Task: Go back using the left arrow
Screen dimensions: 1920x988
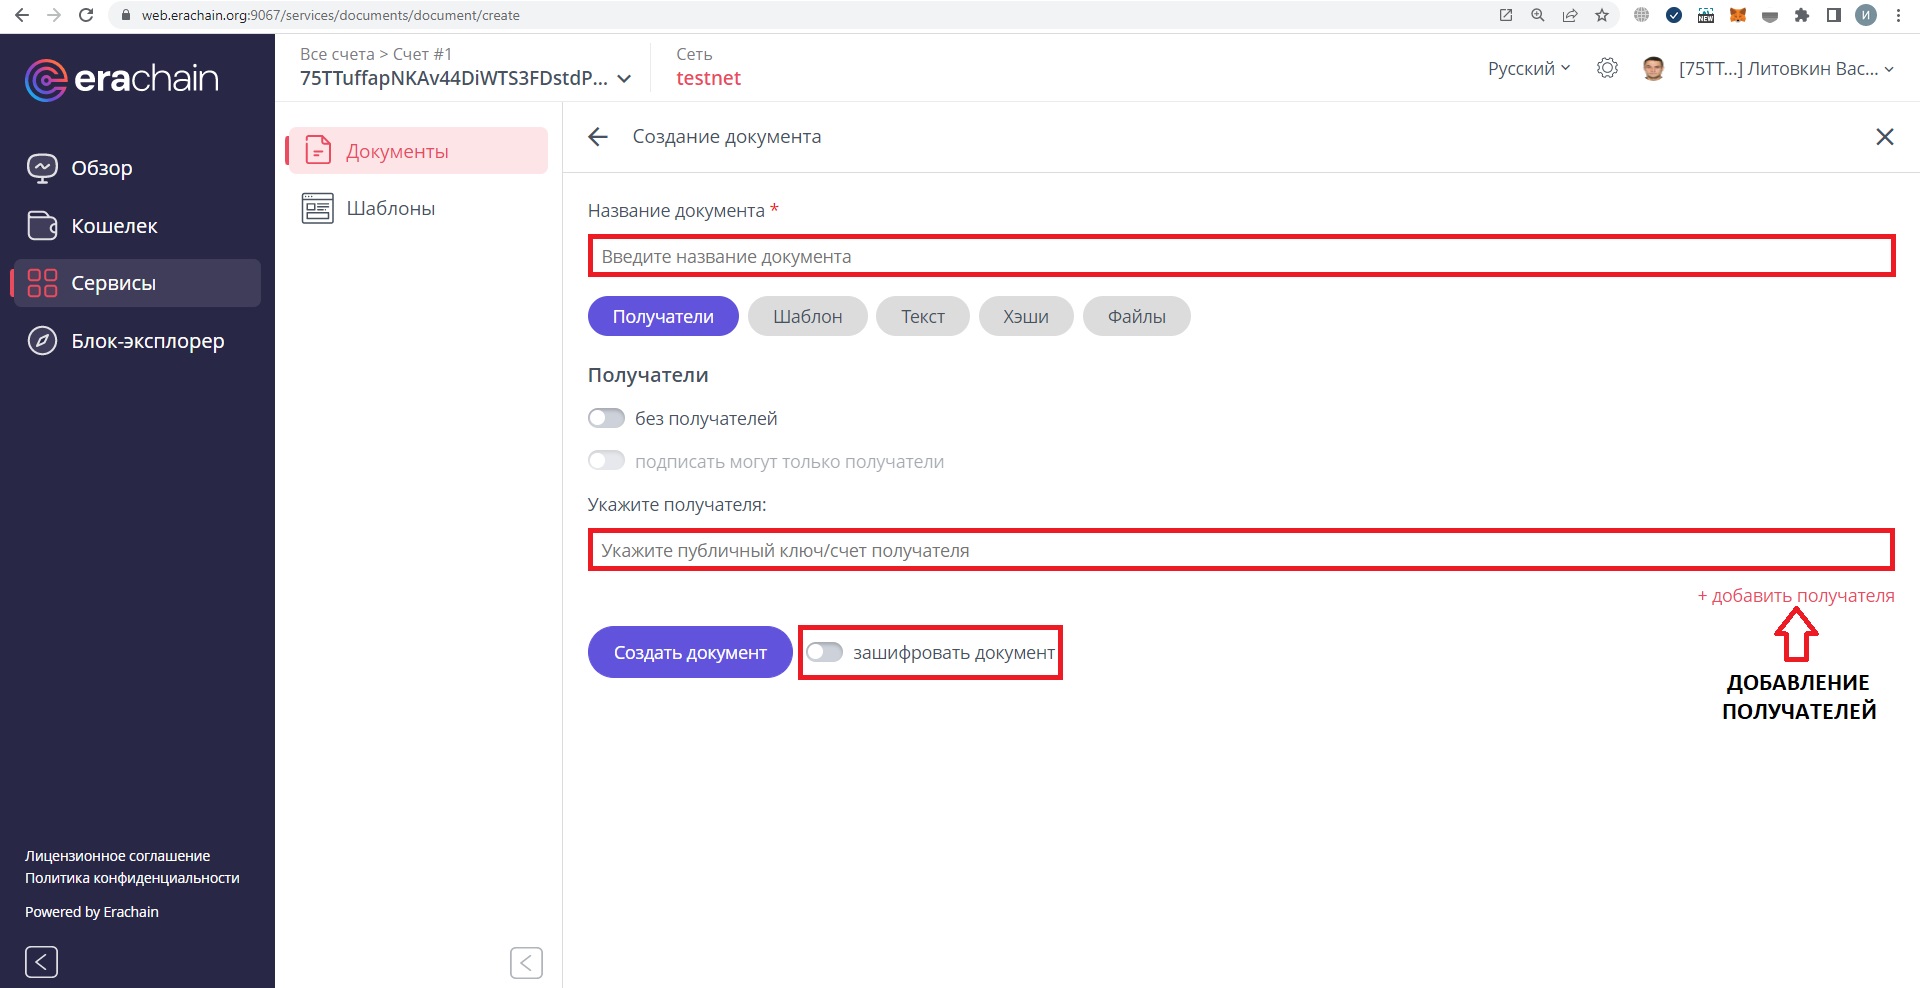Action: (598, 137)
